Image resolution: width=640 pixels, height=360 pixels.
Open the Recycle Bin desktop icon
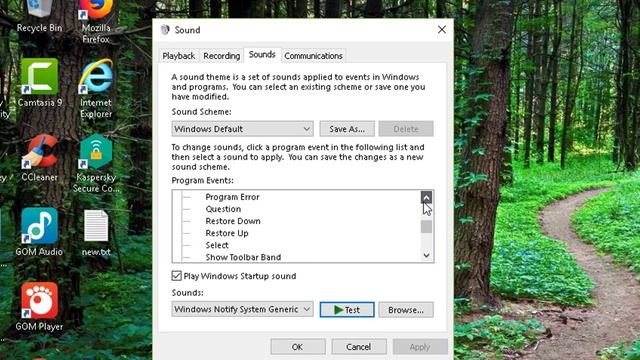[x=39, y=16]
